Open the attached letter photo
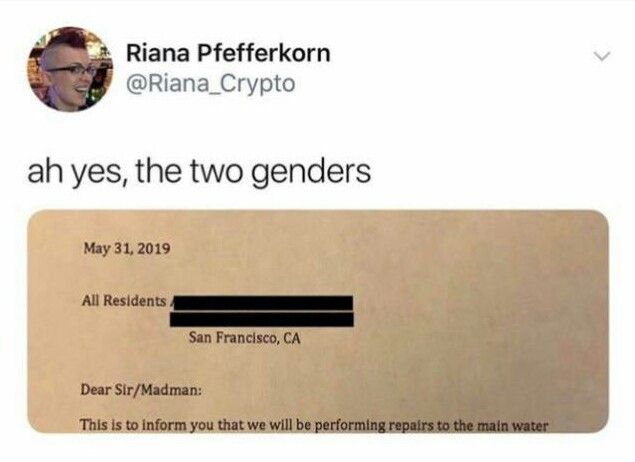The width and height of the screenshot is (635, 462). 318,321
